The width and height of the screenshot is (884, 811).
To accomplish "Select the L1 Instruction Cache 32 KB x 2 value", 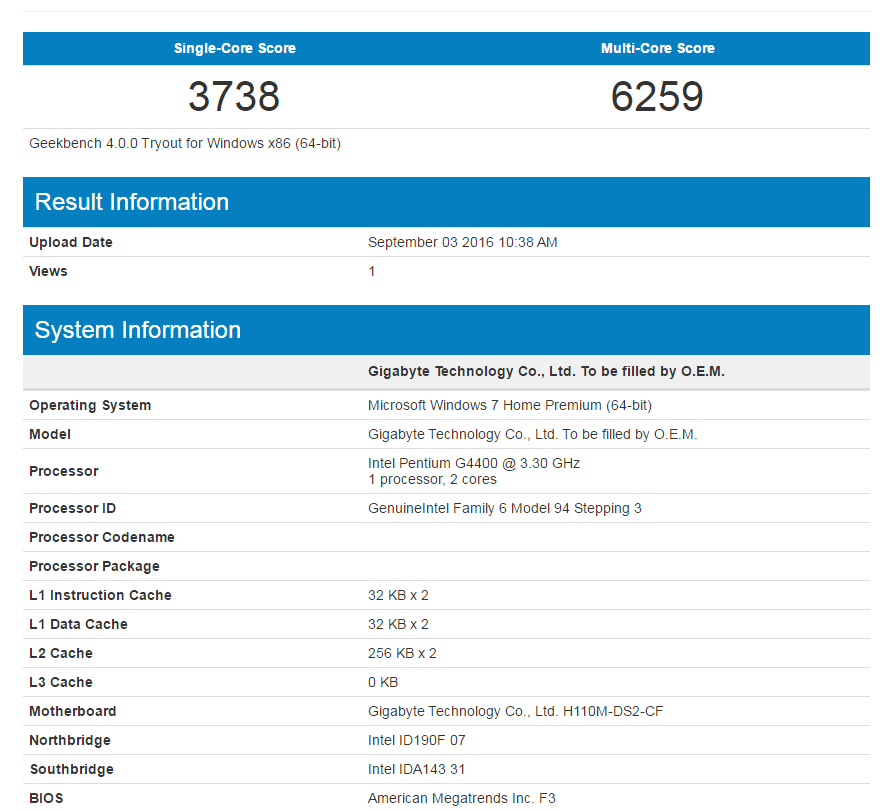I will click(398, 596).
